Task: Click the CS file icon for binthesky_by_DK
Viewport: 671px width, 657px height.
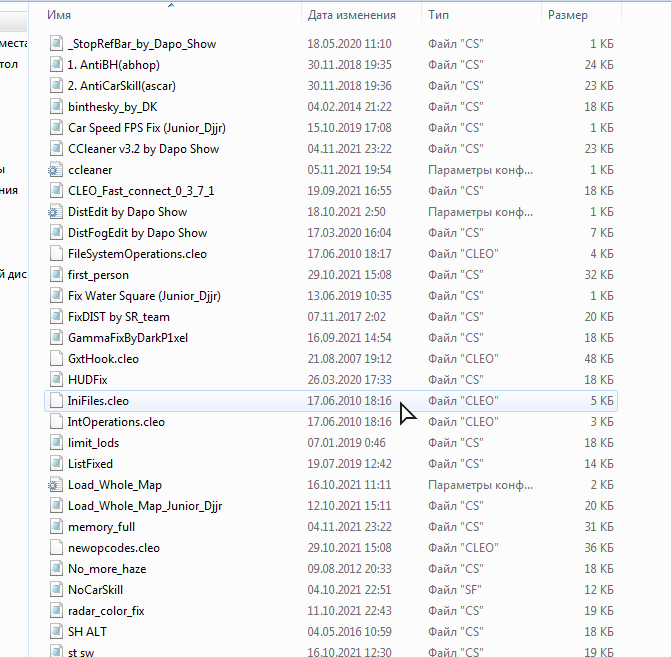Action: 56,107
